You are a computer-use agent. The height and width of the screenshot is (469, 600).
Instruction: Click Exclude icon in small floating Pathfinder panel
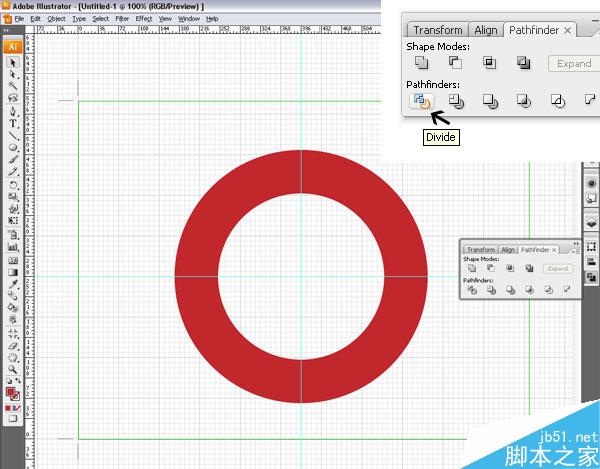pos(529,268)
